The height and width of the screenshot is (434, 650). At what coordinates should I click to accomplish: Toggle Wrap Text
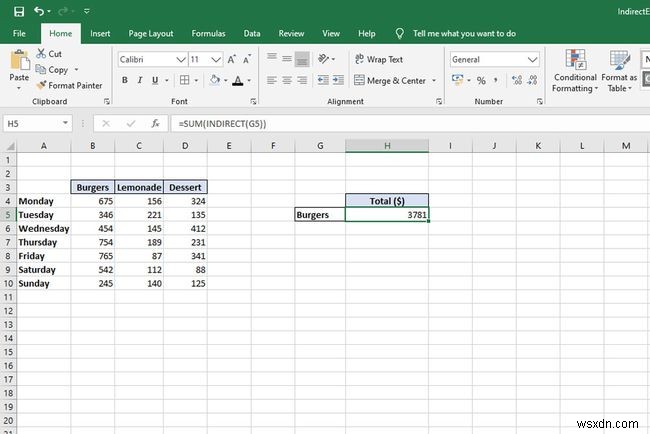pos(378,59)
